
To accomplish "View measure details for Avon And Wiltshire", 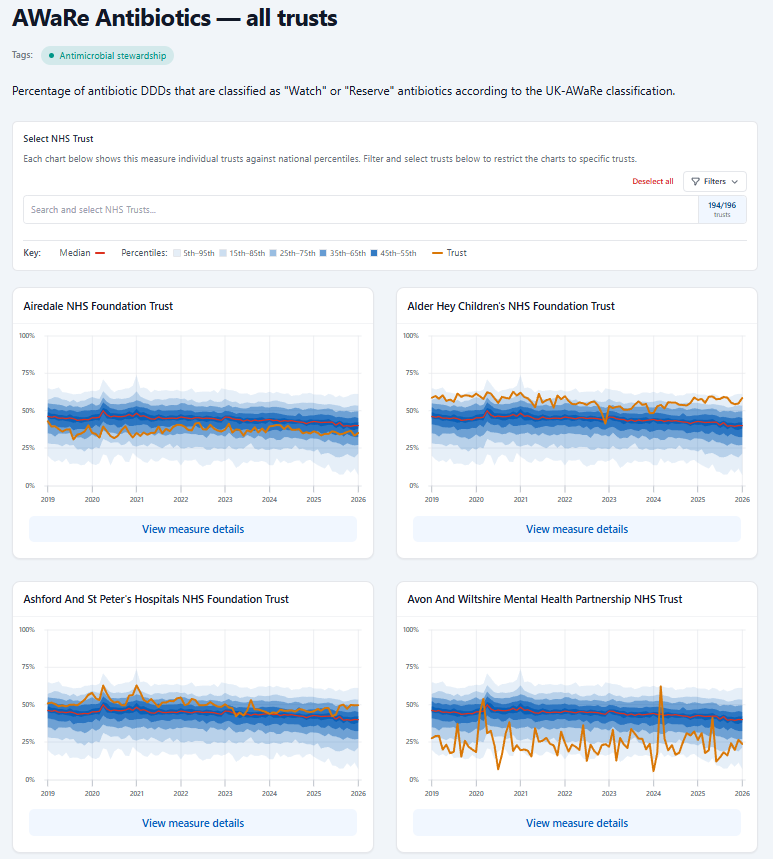I will (x=577, y=823).
